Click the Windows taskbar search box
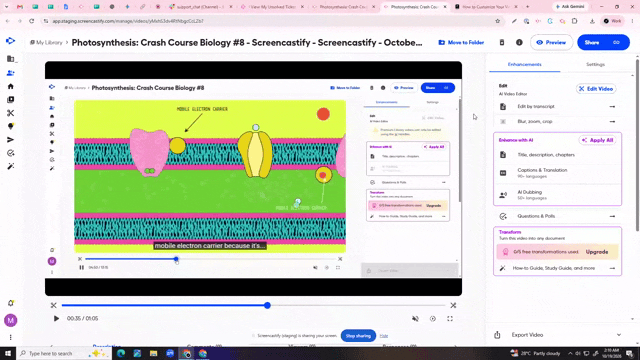 pos(64,353)
